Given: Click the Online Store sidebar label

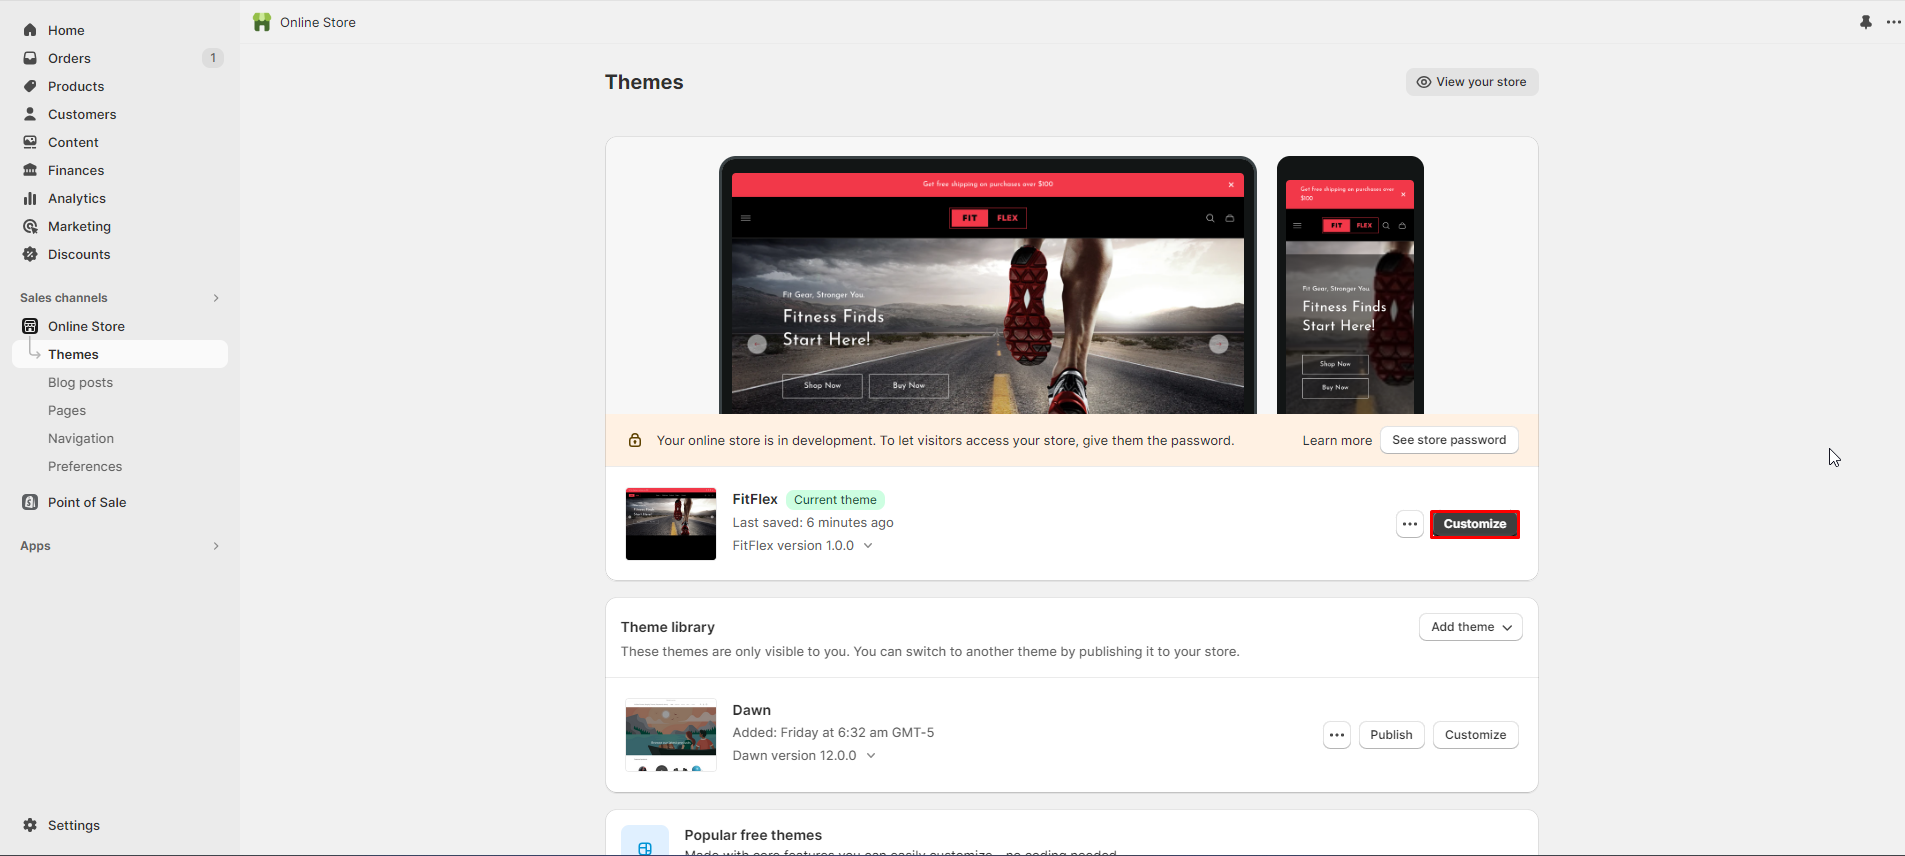Looking at the screenshot, I should [x=86, y=326].
